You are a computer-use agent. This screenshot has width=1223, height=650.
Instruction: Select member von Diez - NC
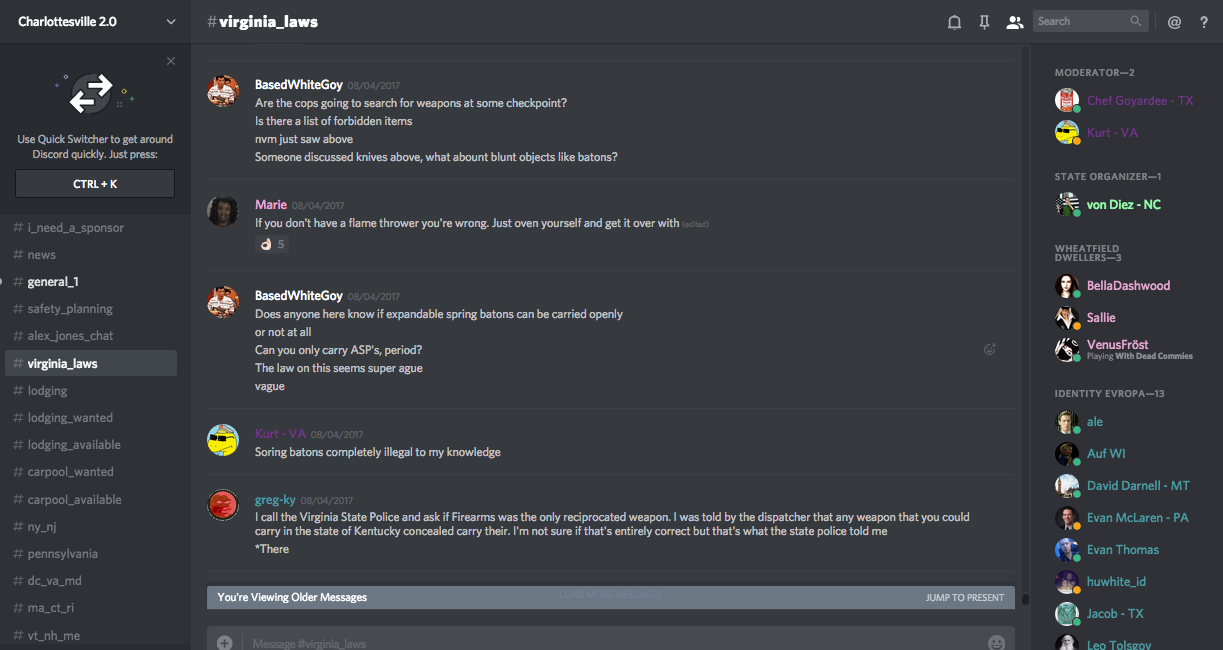(1123, 204)
